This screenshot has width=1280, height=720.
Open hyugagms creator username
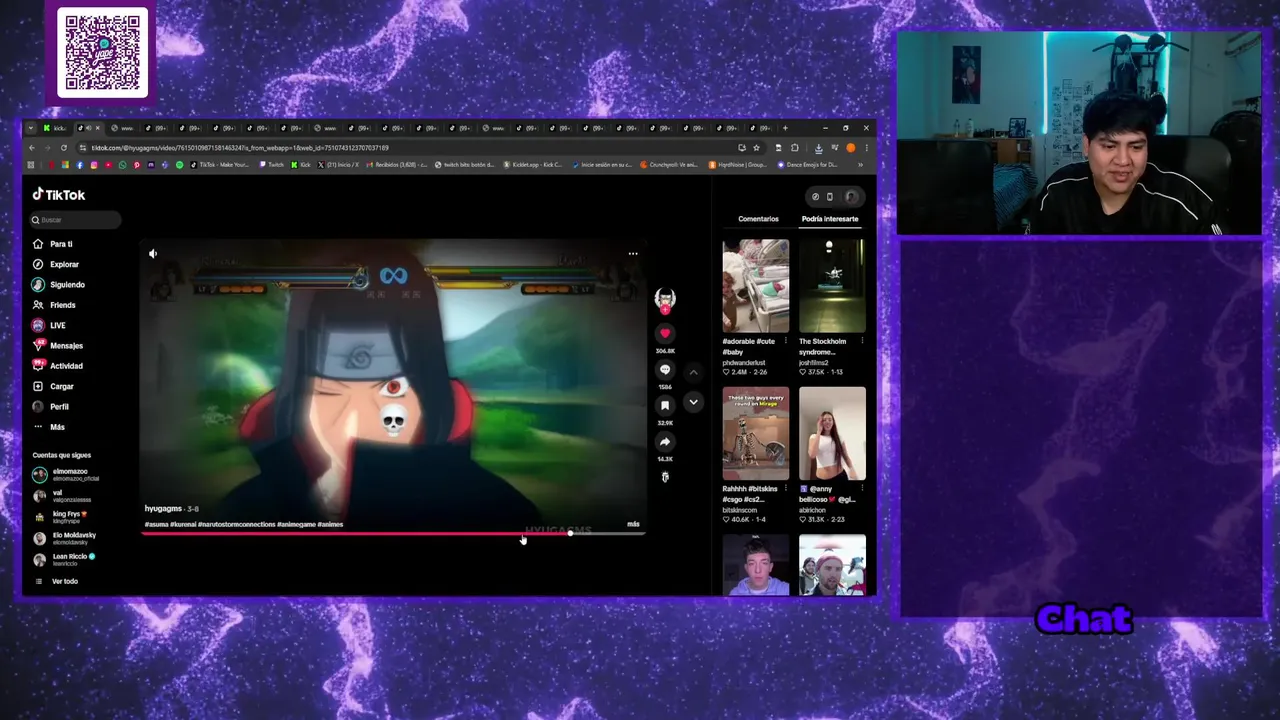(163, 509)
